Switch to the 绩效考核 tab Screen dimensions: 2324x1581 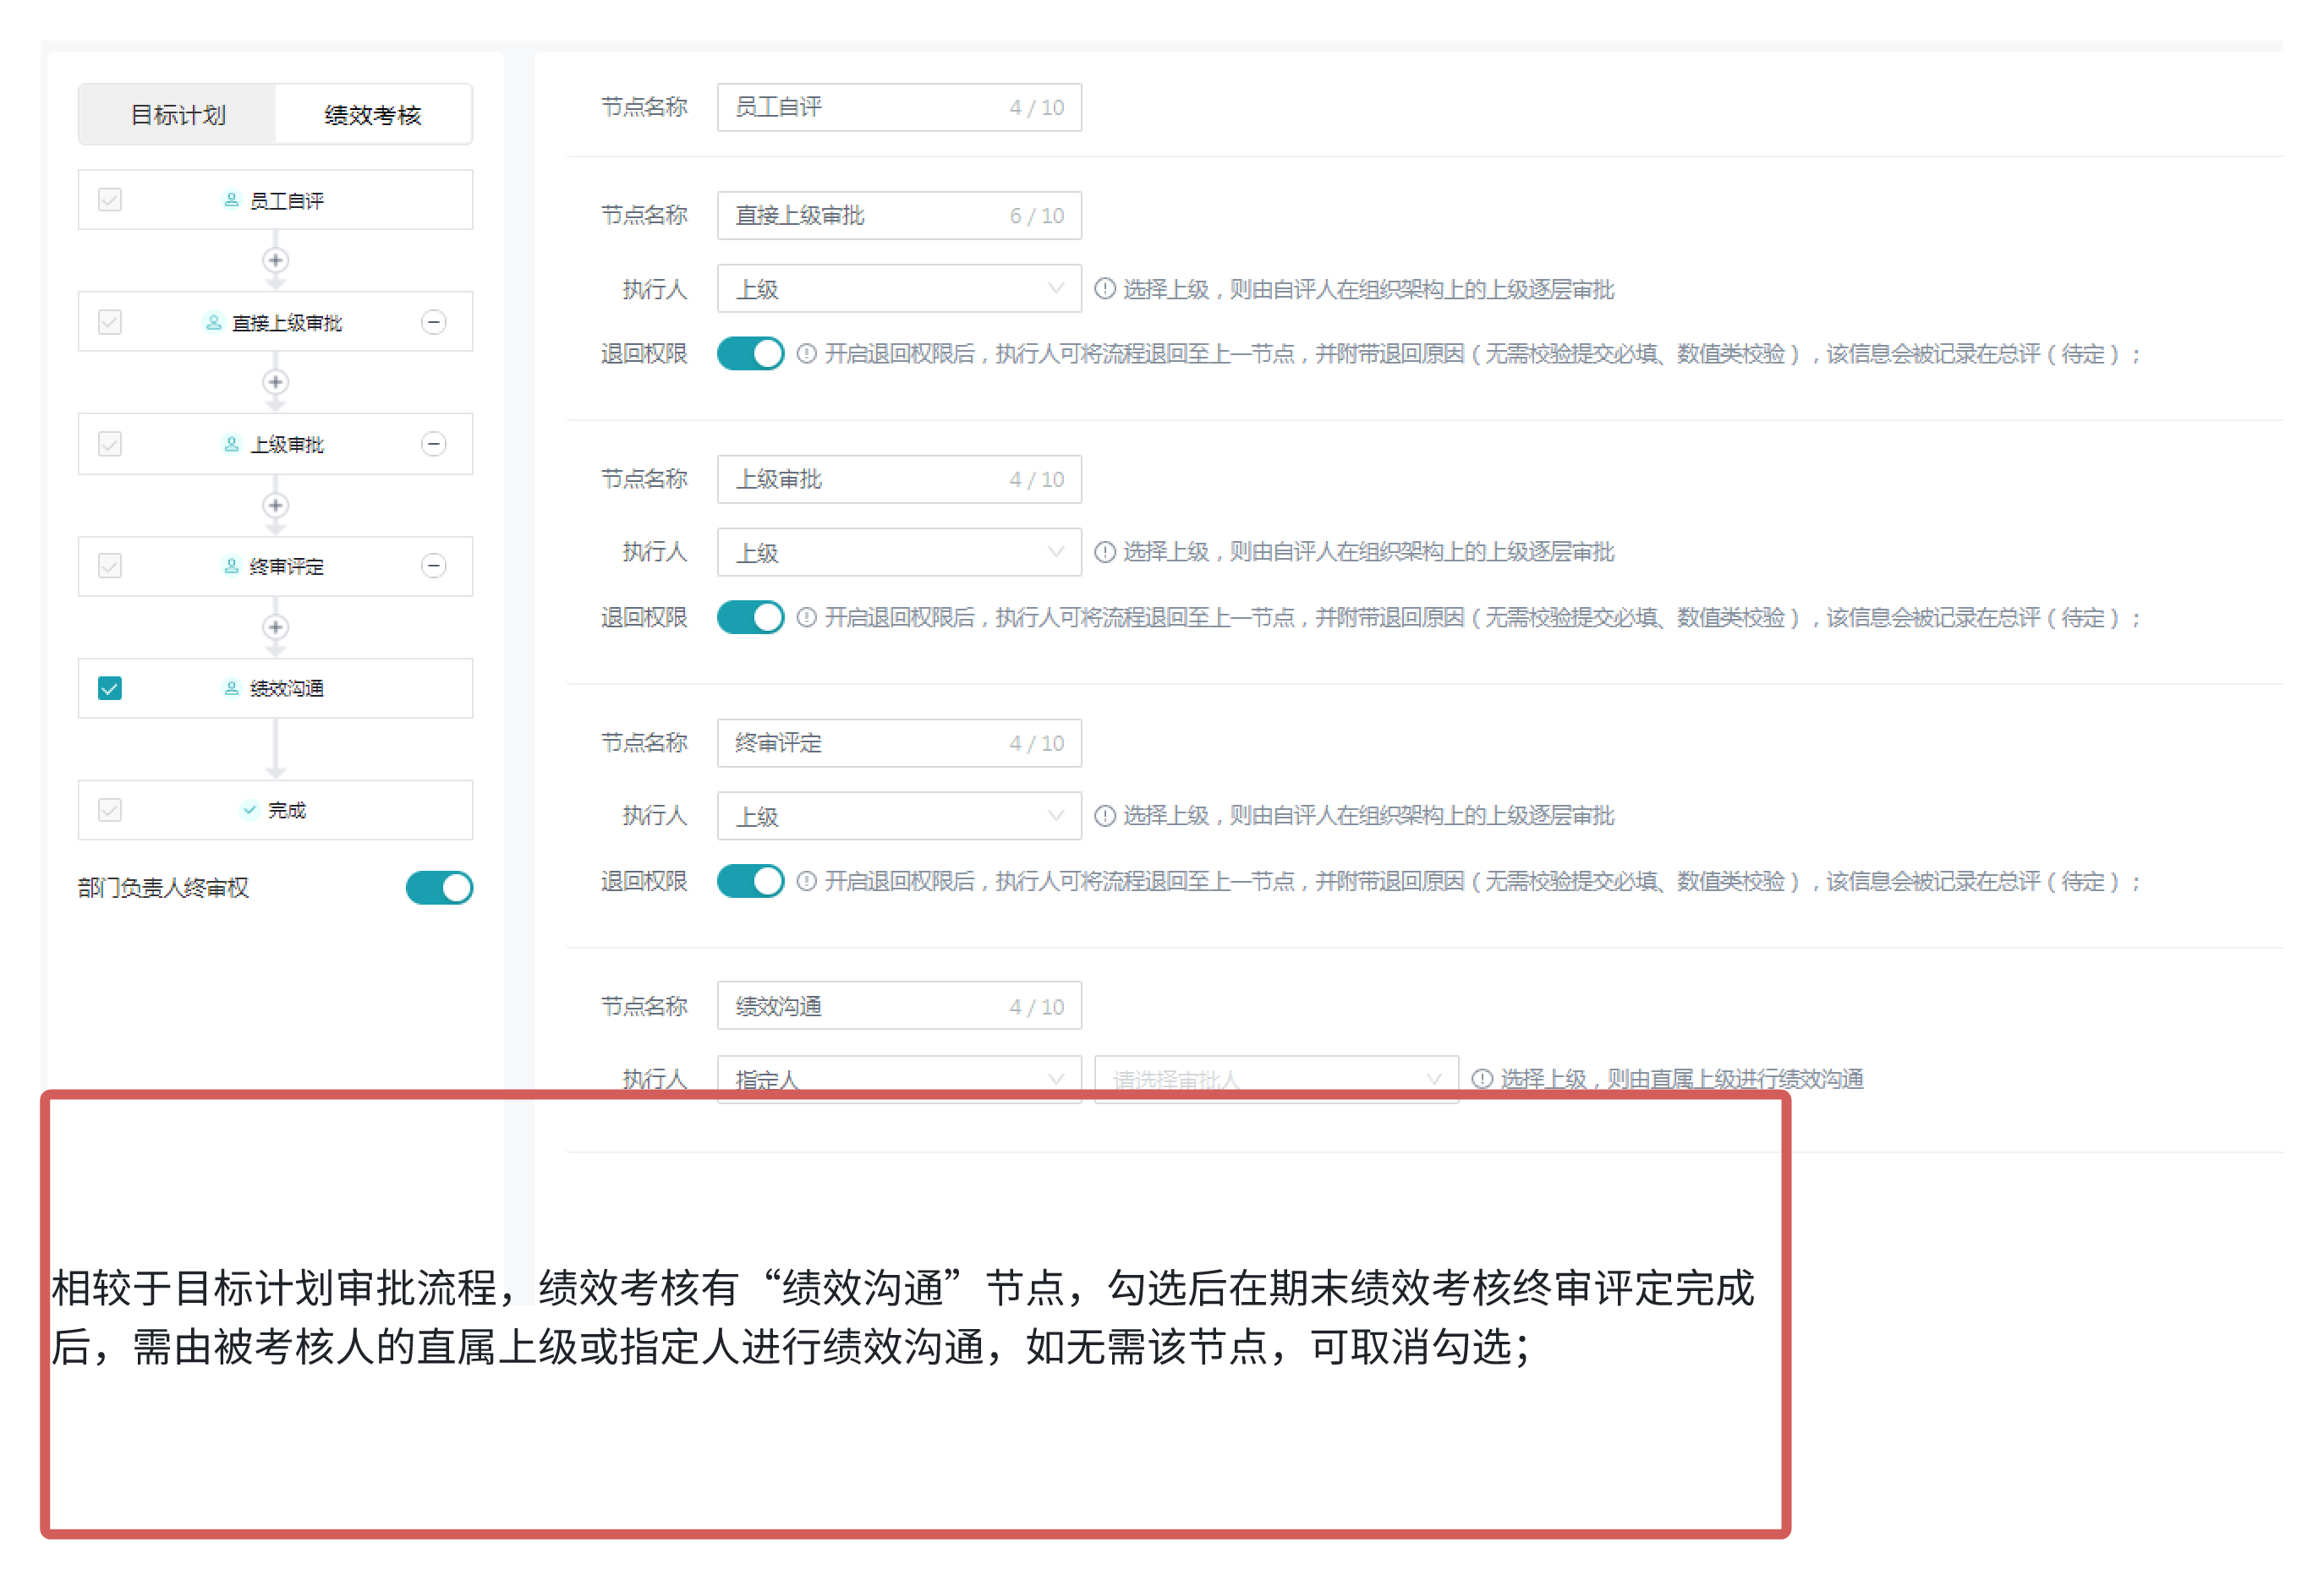pyautogui.click(x=373, y=115)
